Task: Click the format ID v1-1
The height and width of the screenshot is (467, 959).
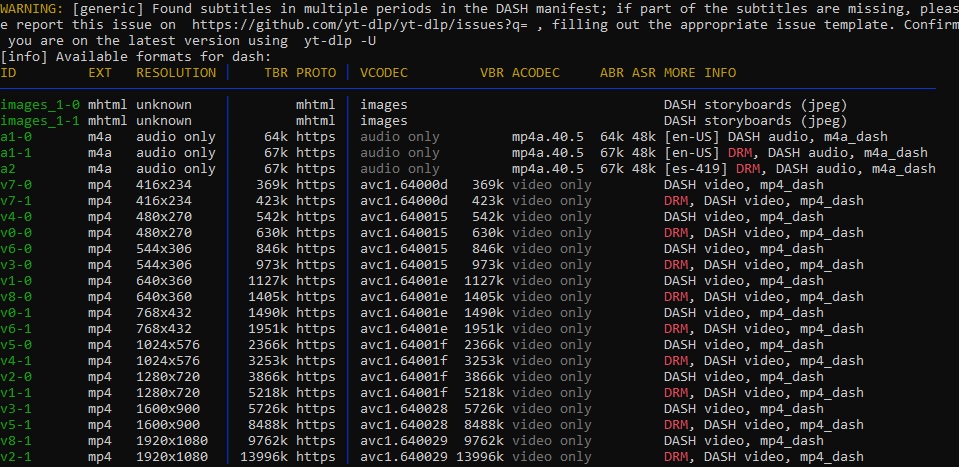Action: (16, 392)
